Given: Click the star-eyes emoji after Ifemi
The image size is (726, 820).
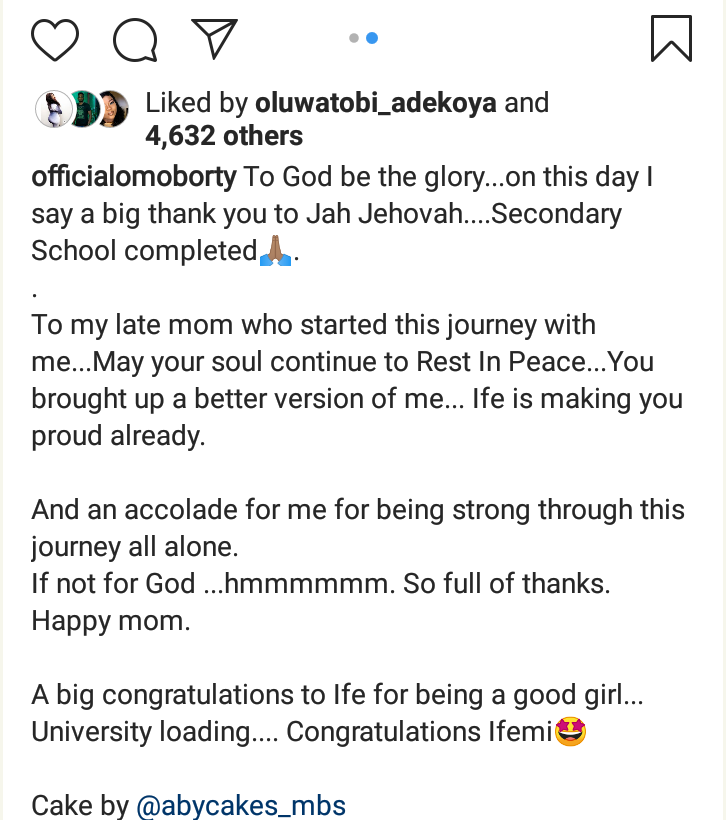Looking at the screenshot, I should [x=570, y=732].
